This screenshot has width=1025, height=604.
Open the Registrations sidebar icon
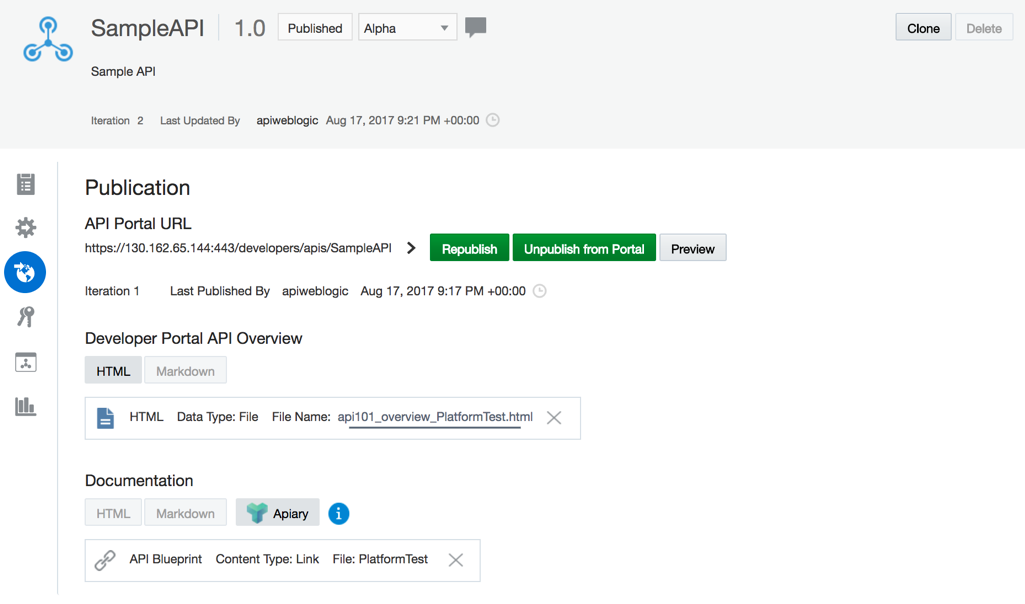coord(25,362)
